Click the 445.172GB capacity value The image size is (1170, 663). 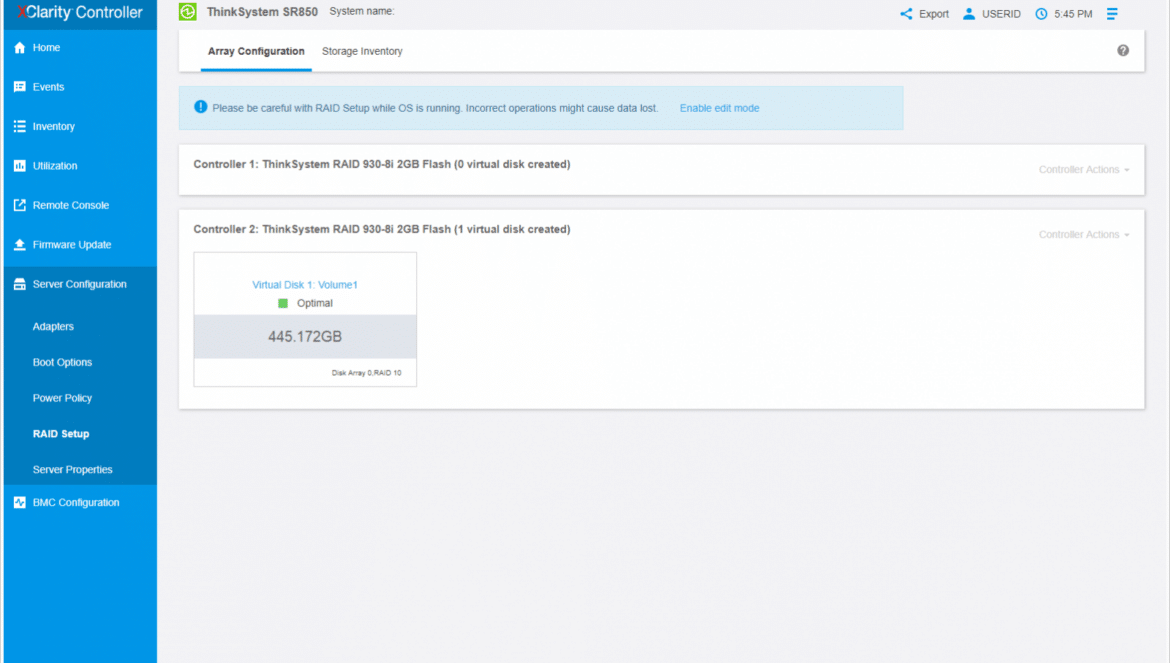pyautogui.click(x=304, y=336)
